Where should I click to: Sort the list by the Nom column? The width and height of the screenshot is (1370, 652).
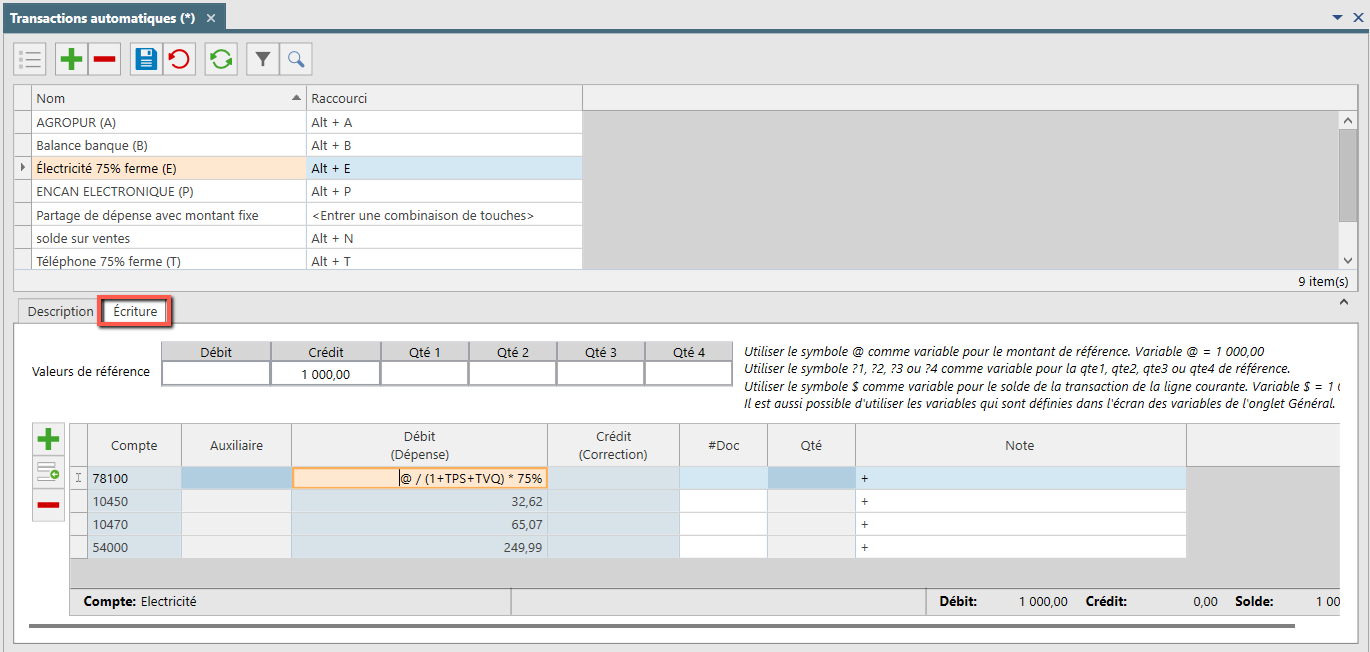click(x=168, y=98)
